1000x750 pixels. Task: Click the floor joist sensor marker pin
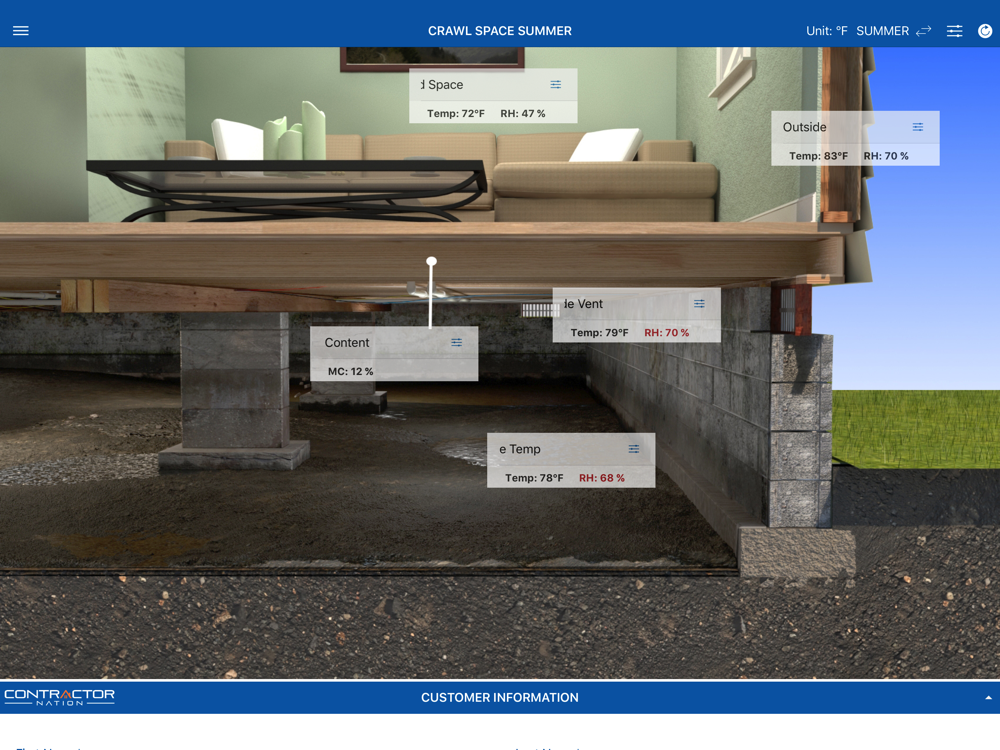point(432,261)
